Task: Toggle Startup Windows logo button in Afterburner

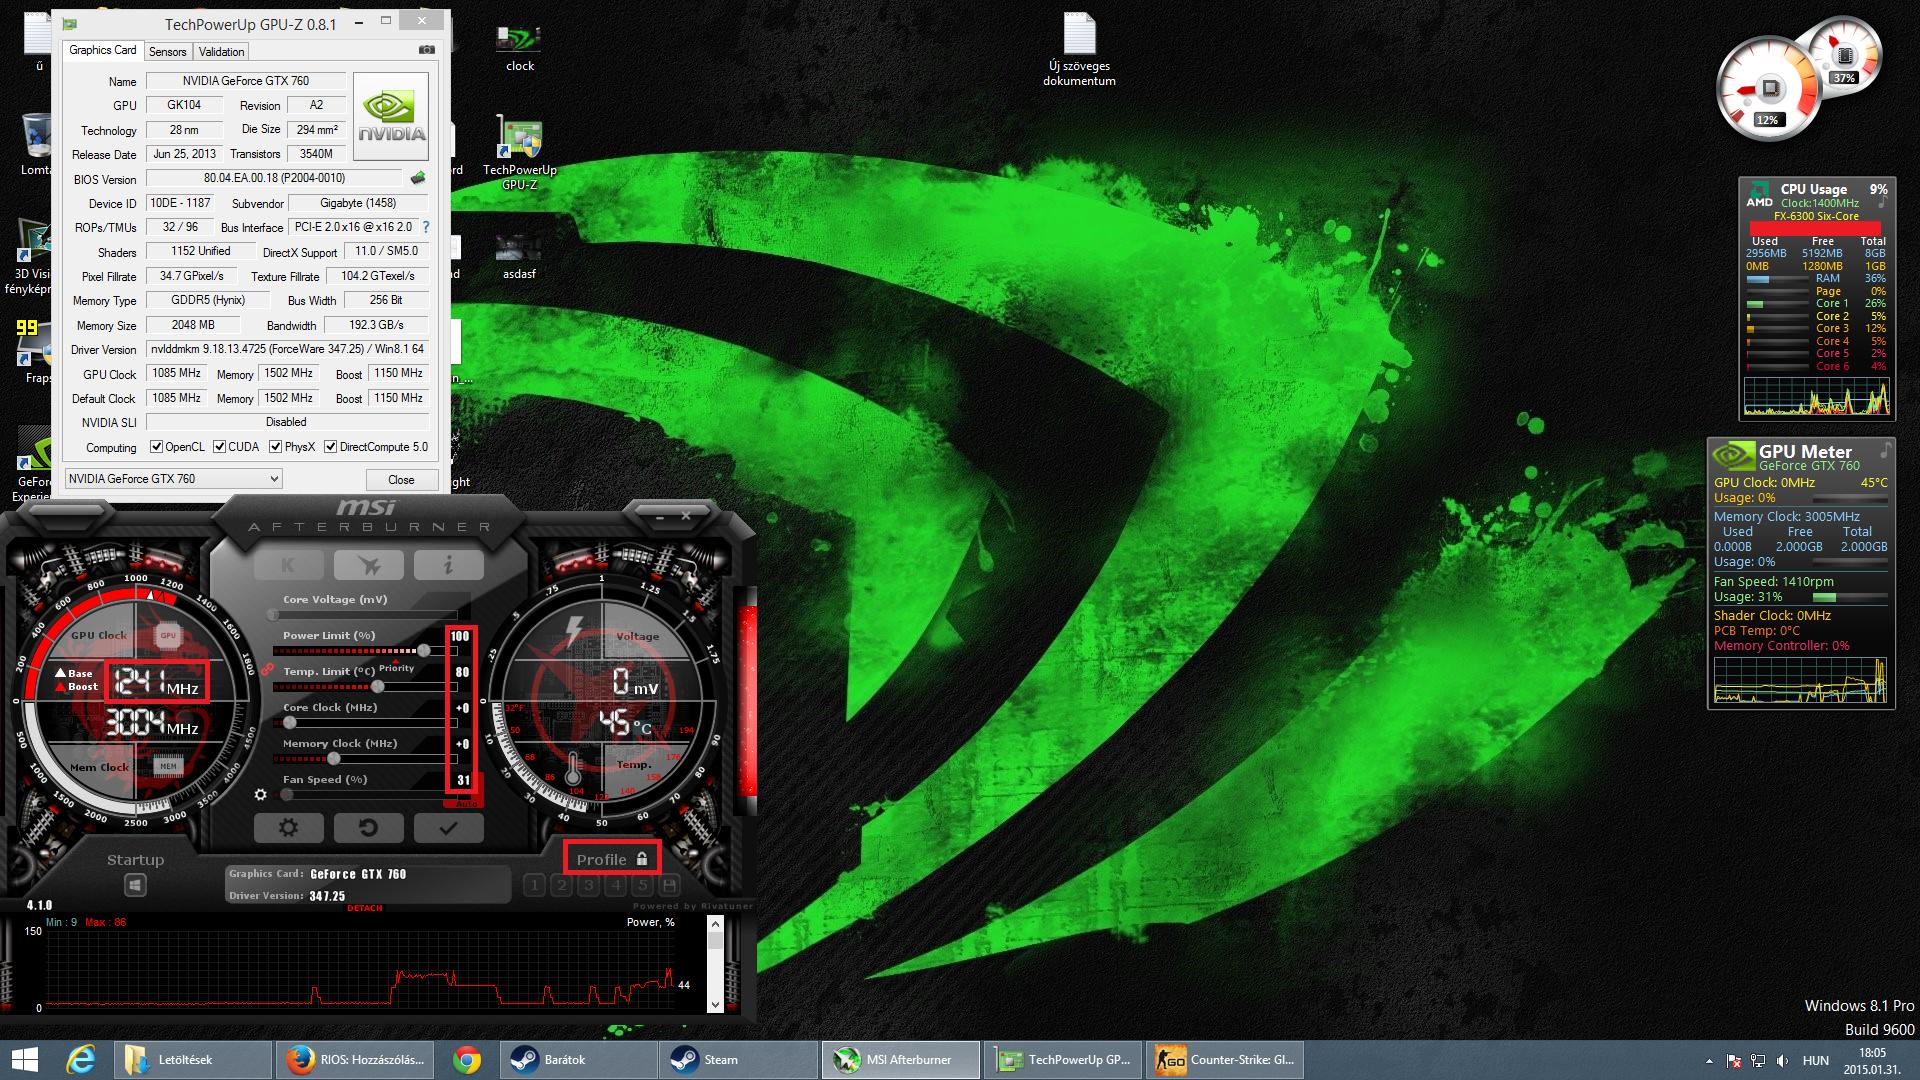Action: (135, 885)
